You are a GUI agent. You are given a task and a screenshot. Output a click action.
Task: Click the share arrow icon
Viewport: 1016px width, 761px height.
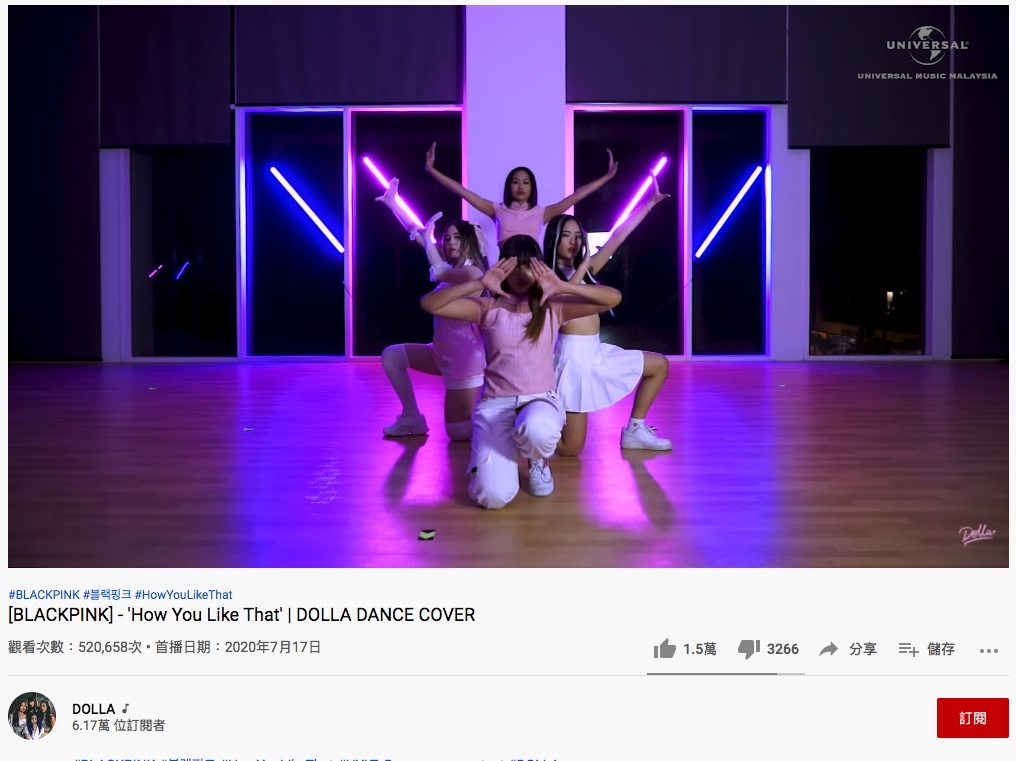coord(829,649)
